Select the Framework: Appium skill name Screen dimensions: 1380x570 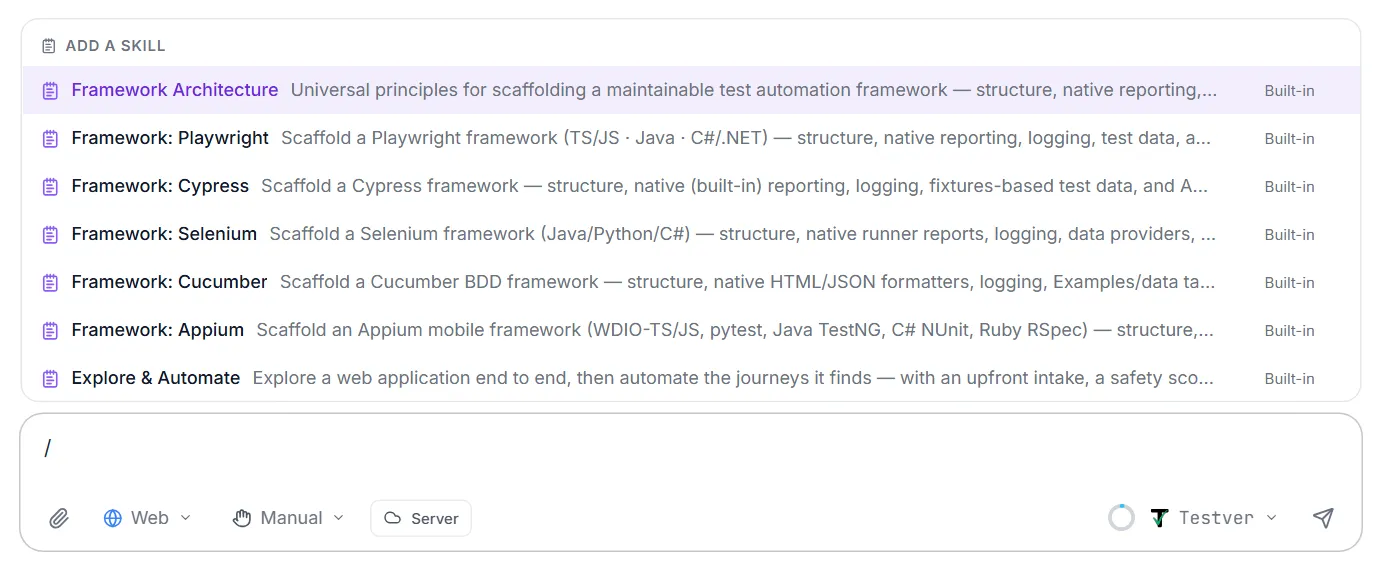click(x=158, y=330)
